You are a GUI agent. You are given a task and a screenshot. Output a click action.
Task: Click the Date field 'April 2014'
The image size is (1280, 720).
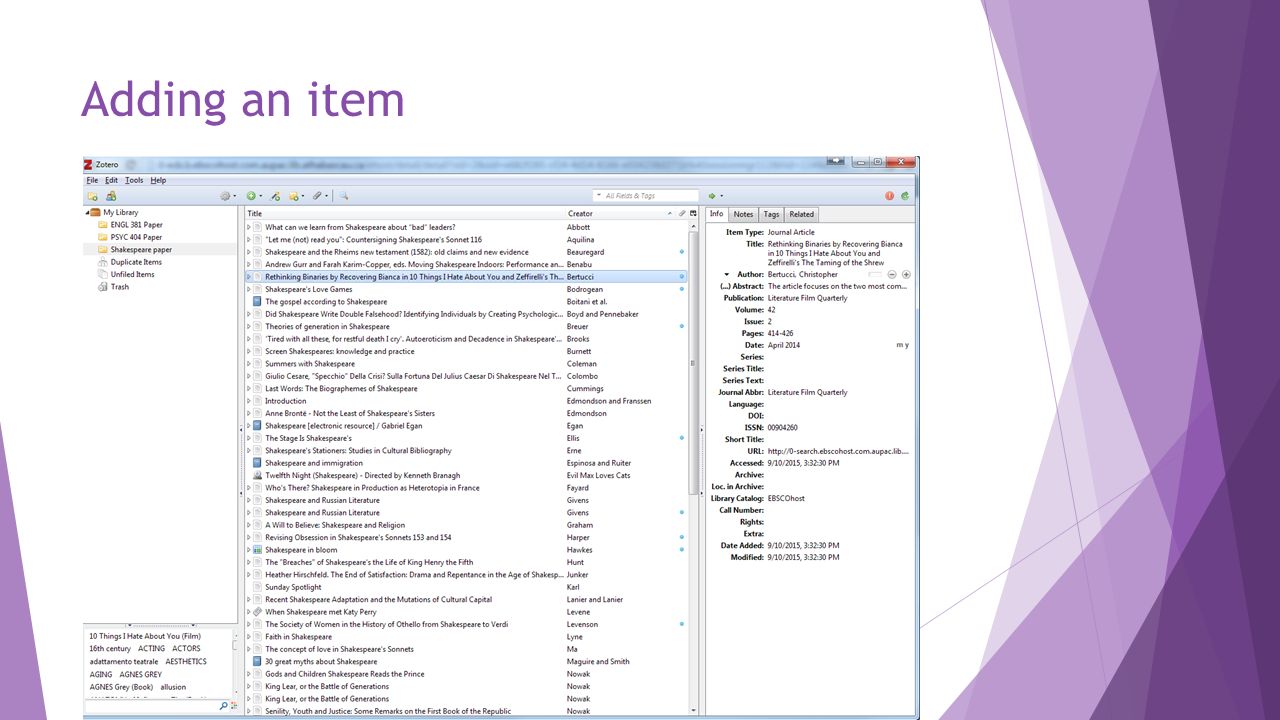[x=784, y=346]
